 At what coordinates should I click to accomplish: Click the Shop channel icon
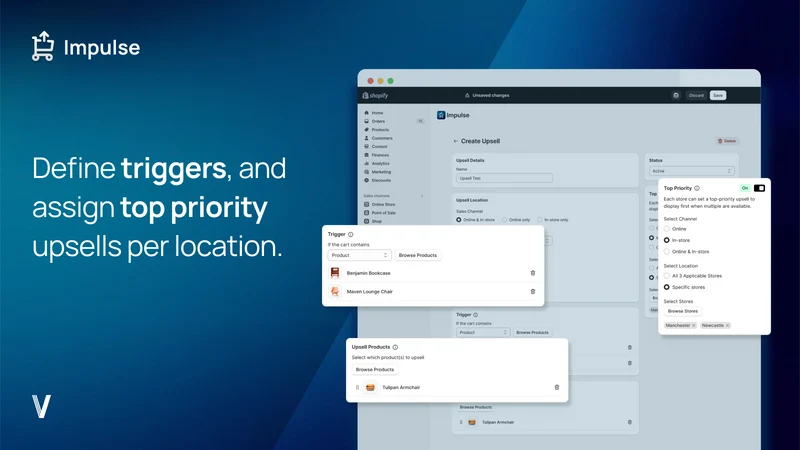click(366, 221)
